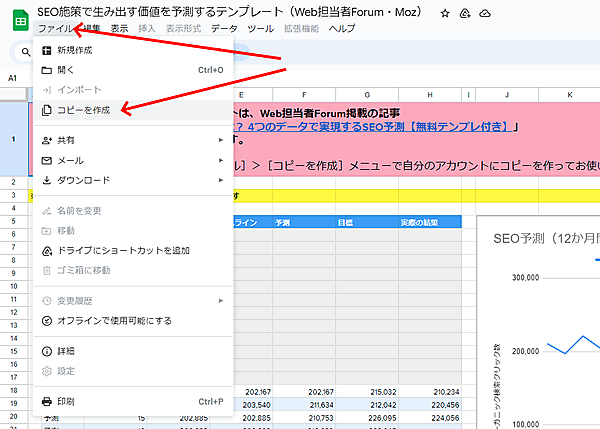600x429 pixels.
Task: Open the blue article hyperlink in the pink cell
Action: 370,127
